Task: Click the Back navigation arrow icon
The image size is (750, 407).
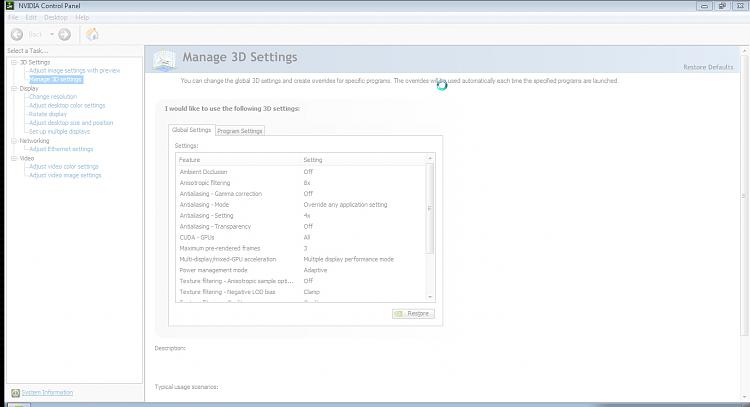Action: 17,34
